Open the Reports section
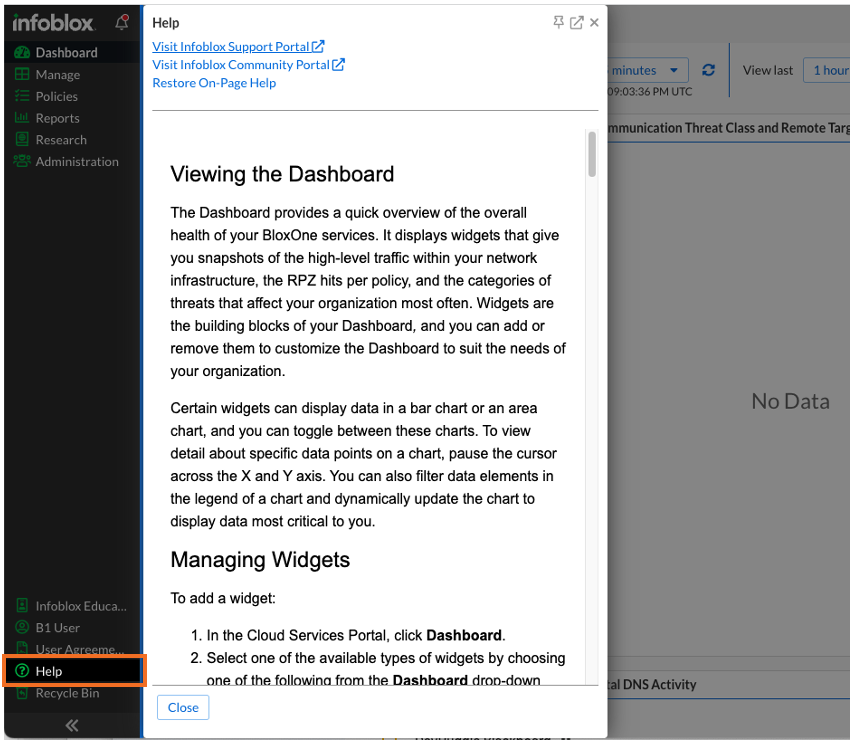 pyautogui.click(x=57, y=118)
